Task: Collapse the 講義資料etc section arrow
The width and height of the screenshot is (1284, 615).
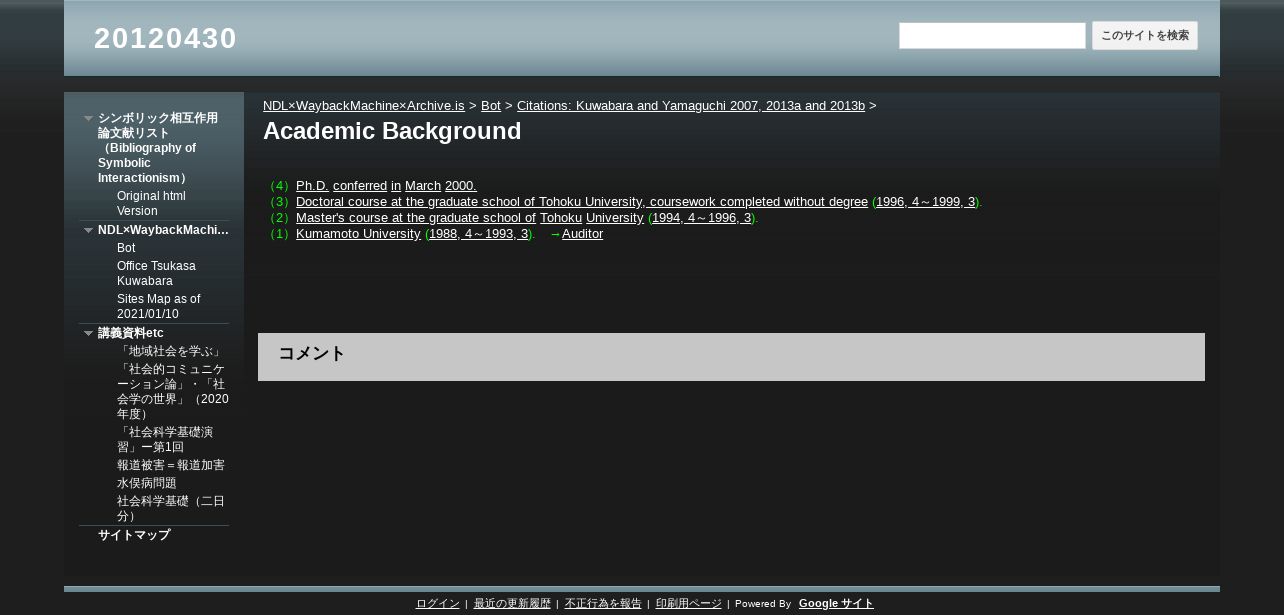Action: point(88,333)
